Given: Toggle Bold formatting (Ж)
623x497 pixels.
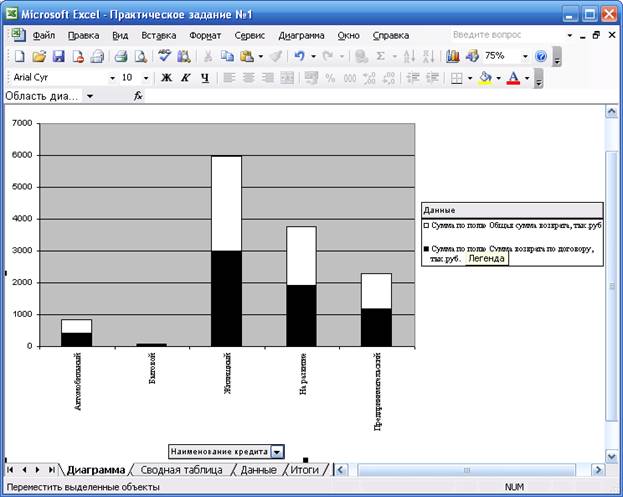Looking at the screenshot, I should [x=167, y=78].
